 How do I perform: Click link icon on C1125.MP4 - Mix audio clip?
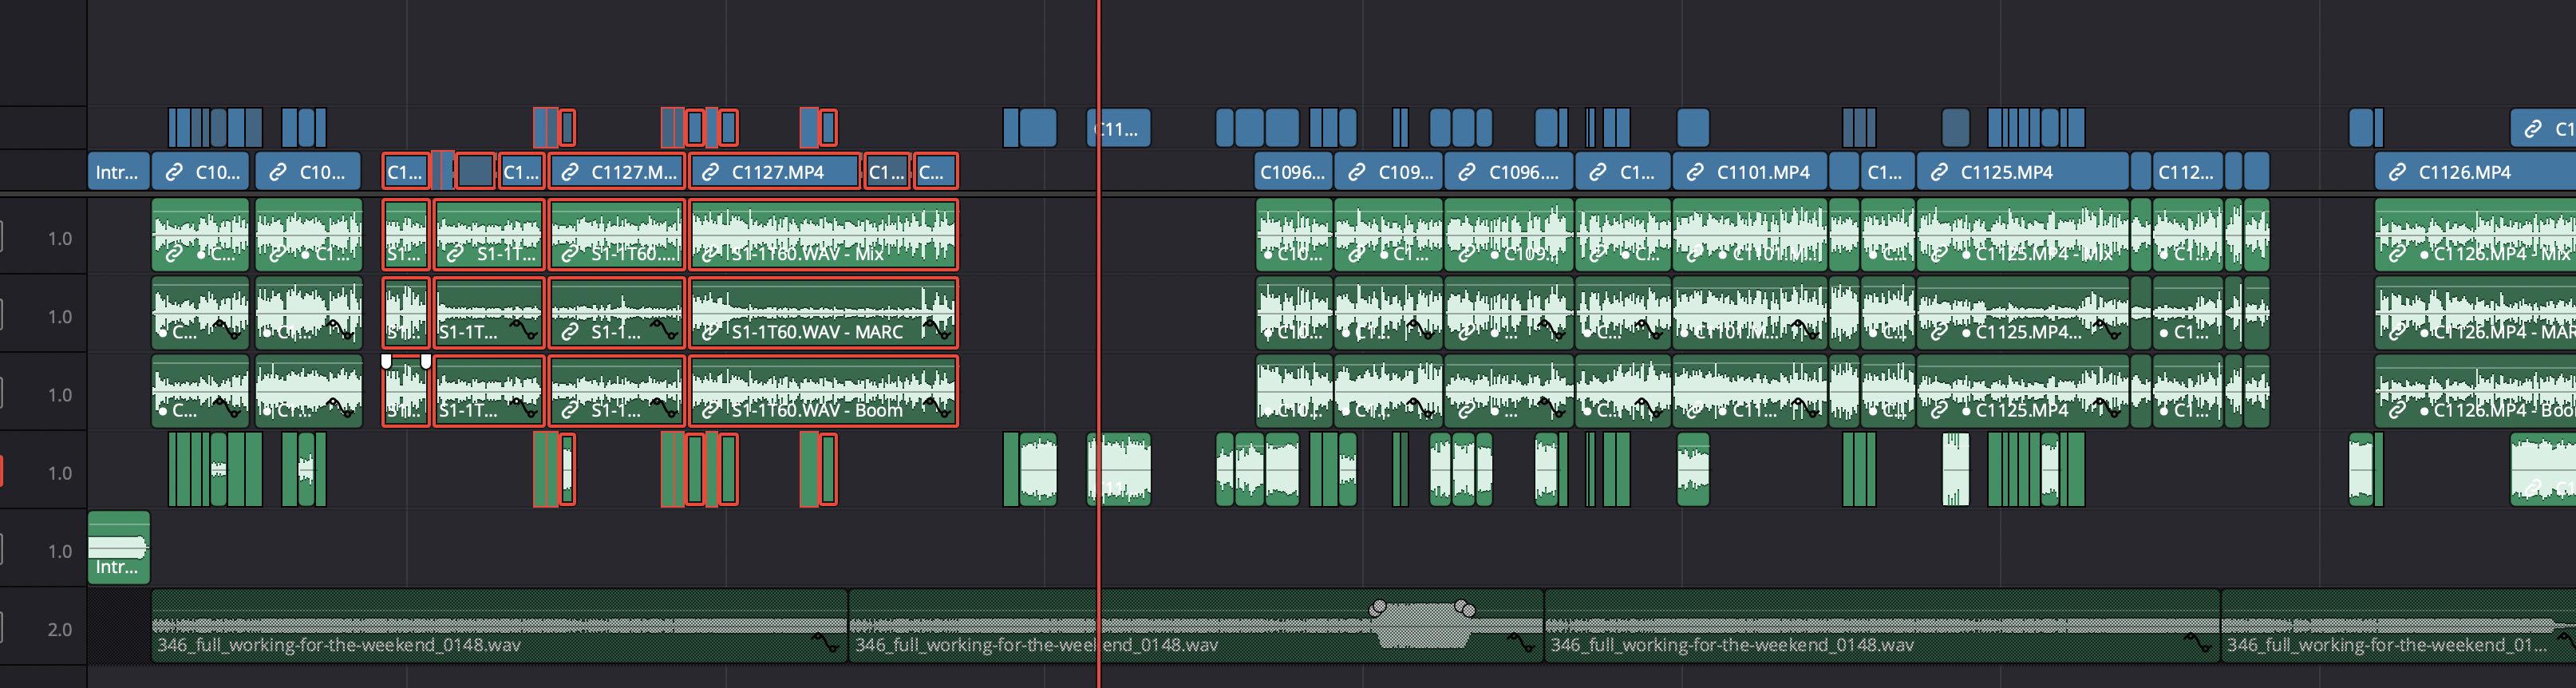(x=1939, y=254)
